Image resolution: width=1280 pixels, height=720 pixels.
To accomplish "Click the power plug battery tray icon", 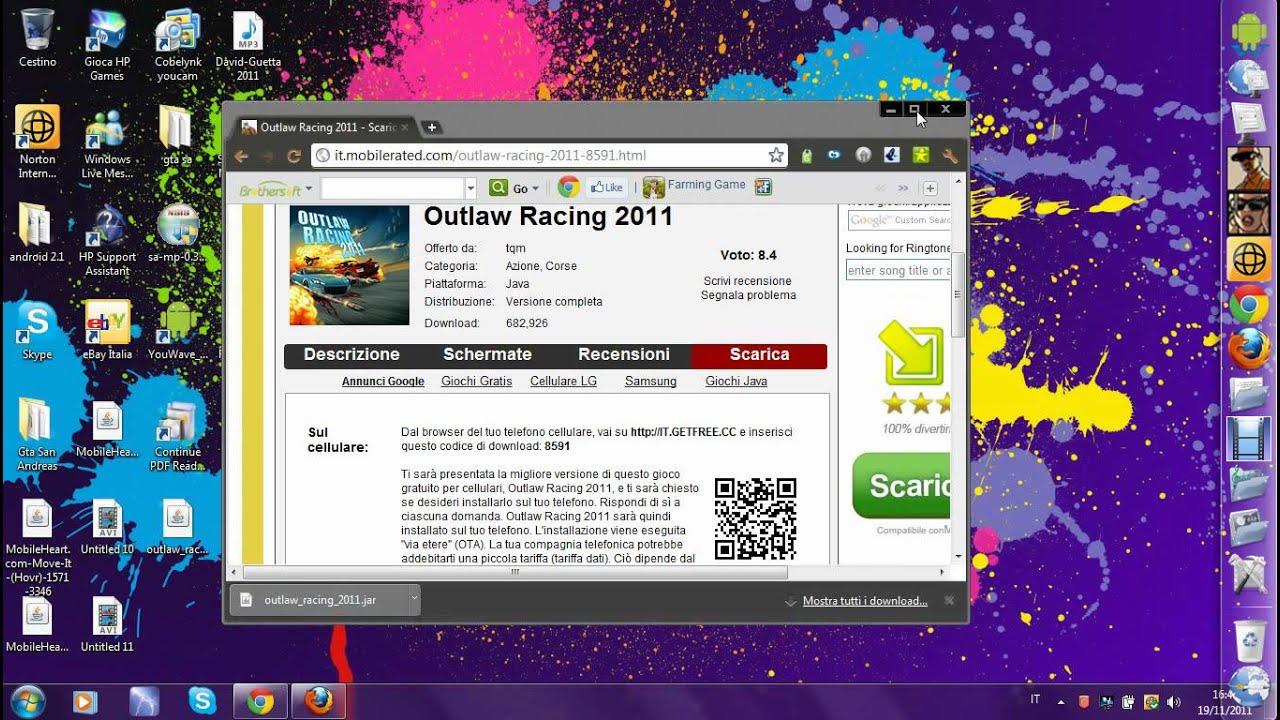I will pyautogui.click(x=1128, y=702).
